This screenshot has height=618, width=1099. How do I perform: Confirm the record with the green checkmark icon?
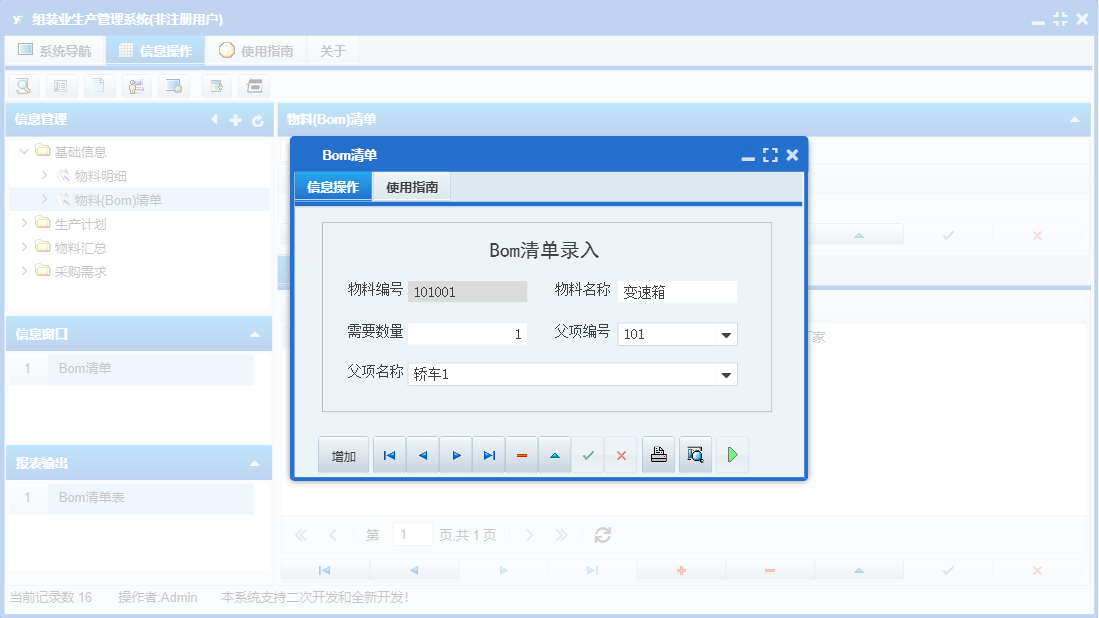click(588, 454)
